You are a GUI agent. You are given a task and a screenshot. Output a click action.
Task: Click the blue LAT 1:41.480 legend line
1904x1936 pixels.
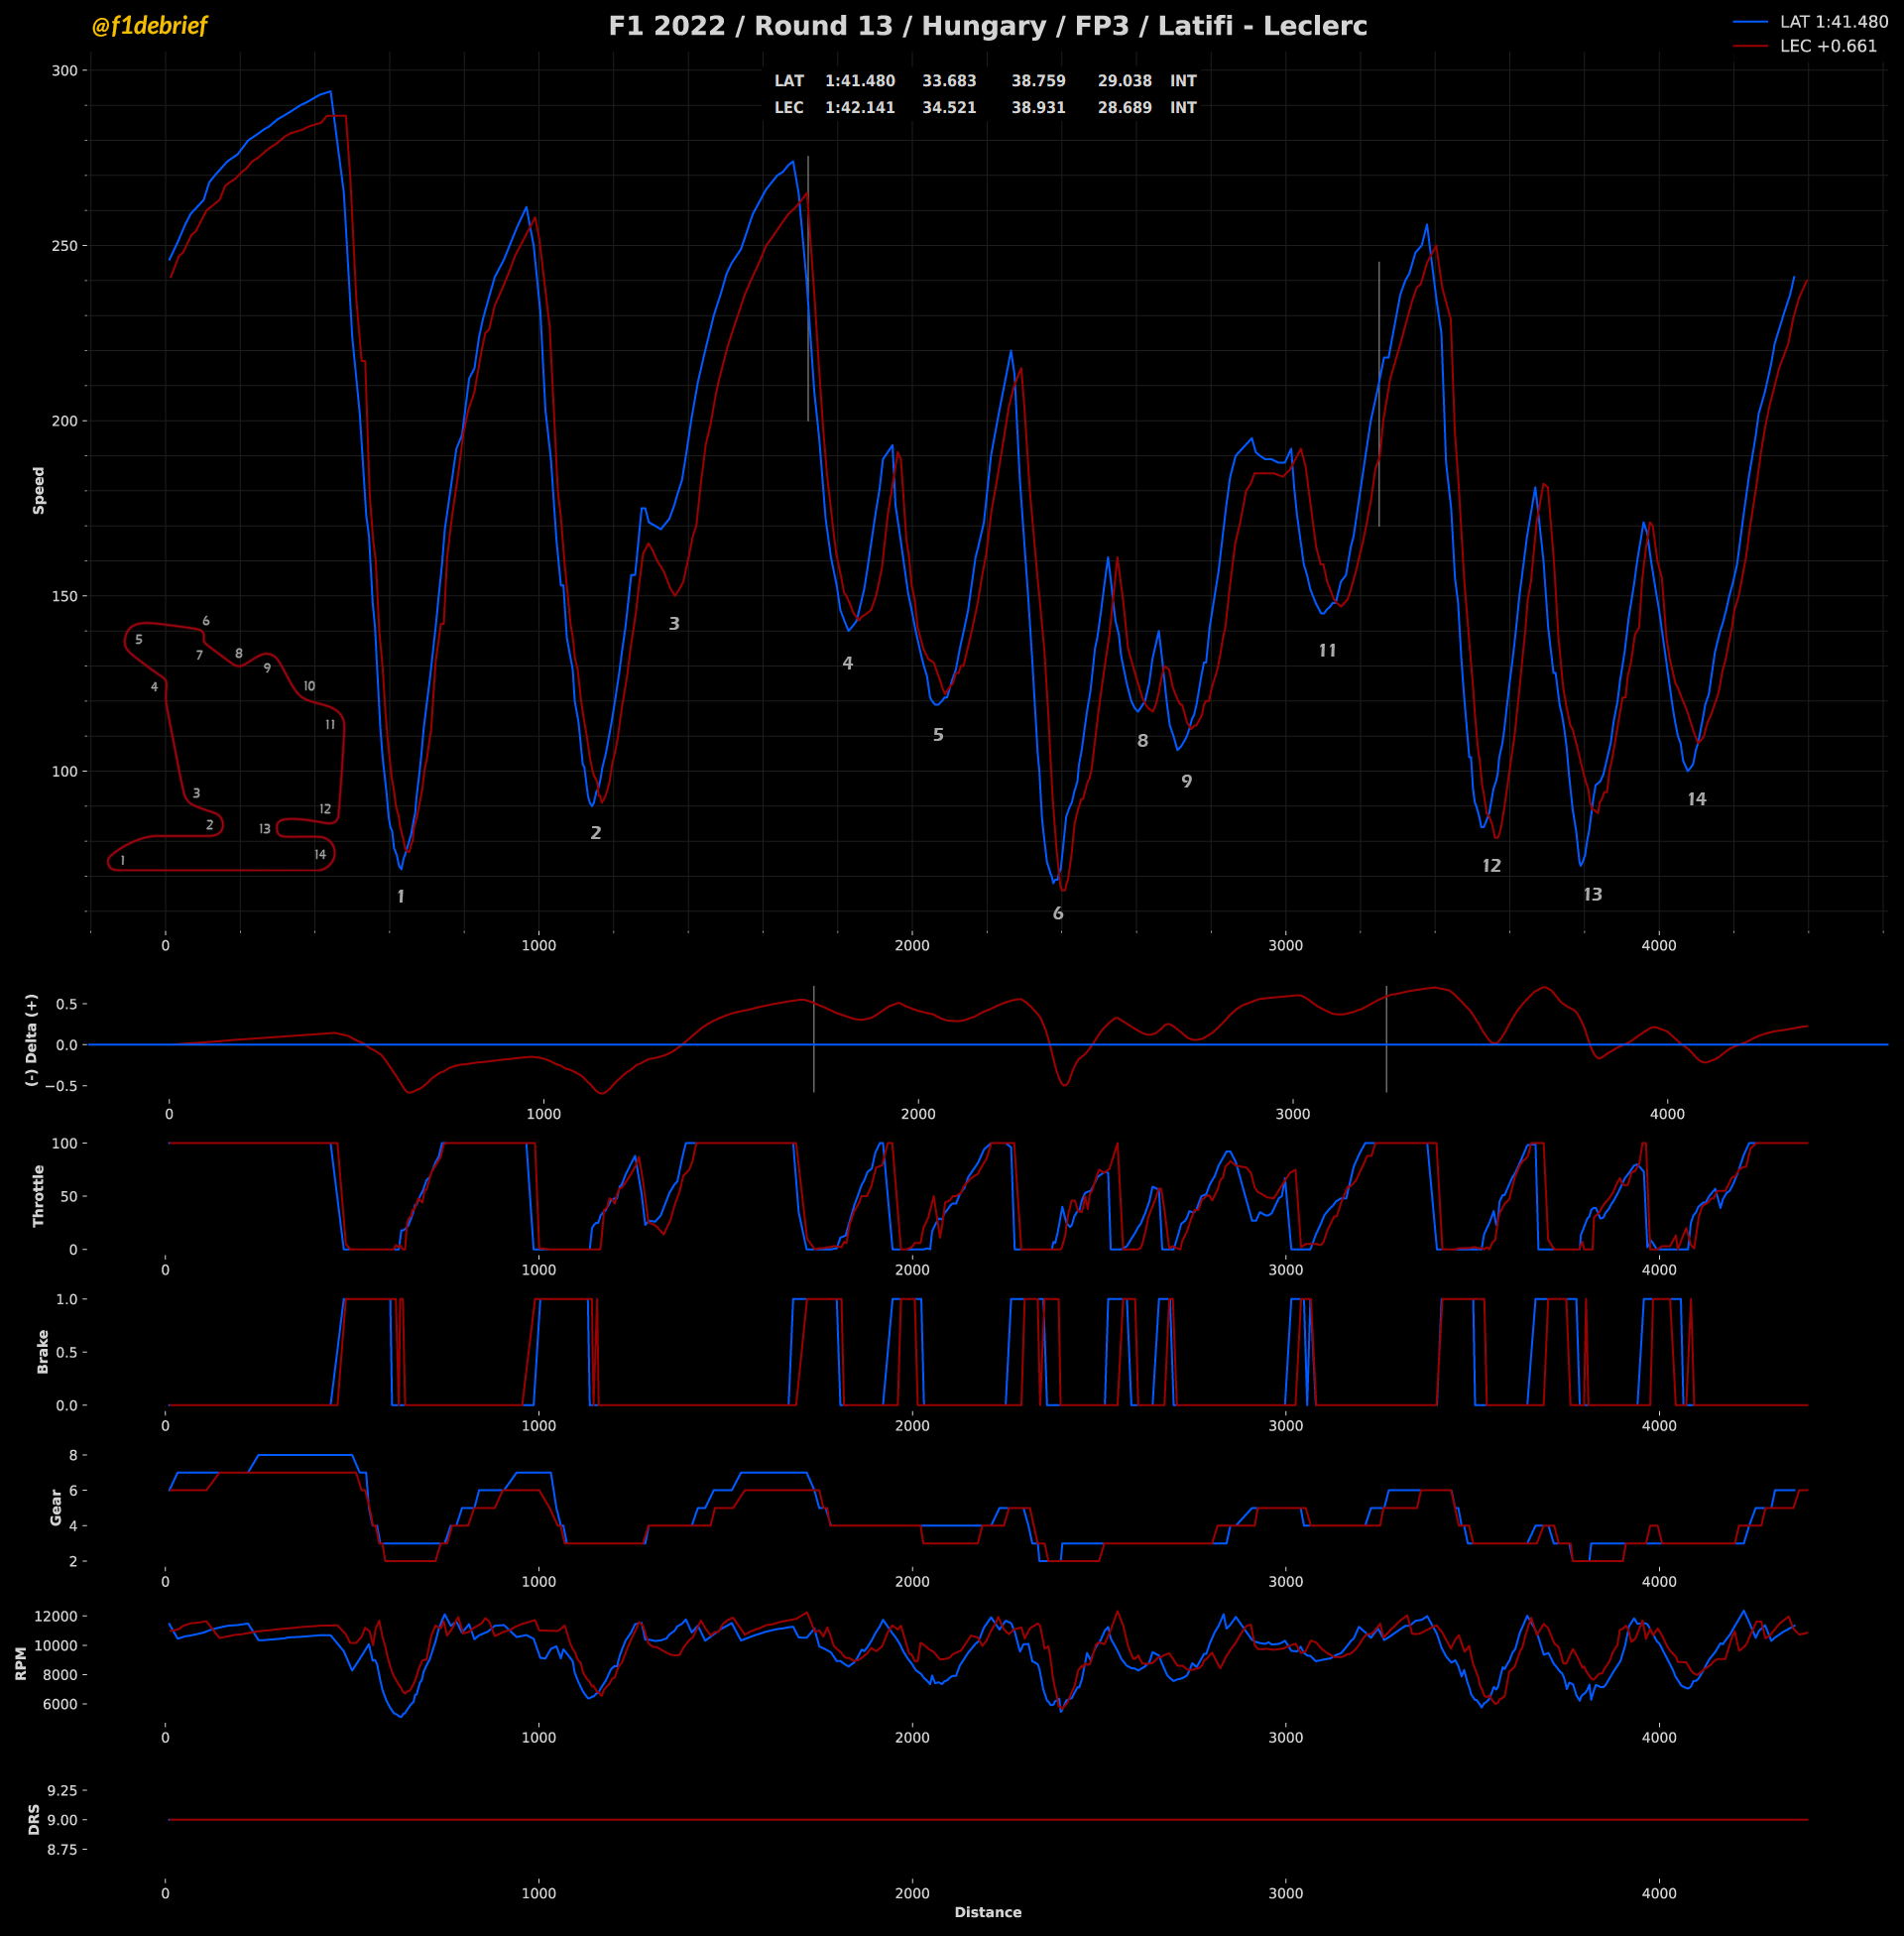[1750, 22]
